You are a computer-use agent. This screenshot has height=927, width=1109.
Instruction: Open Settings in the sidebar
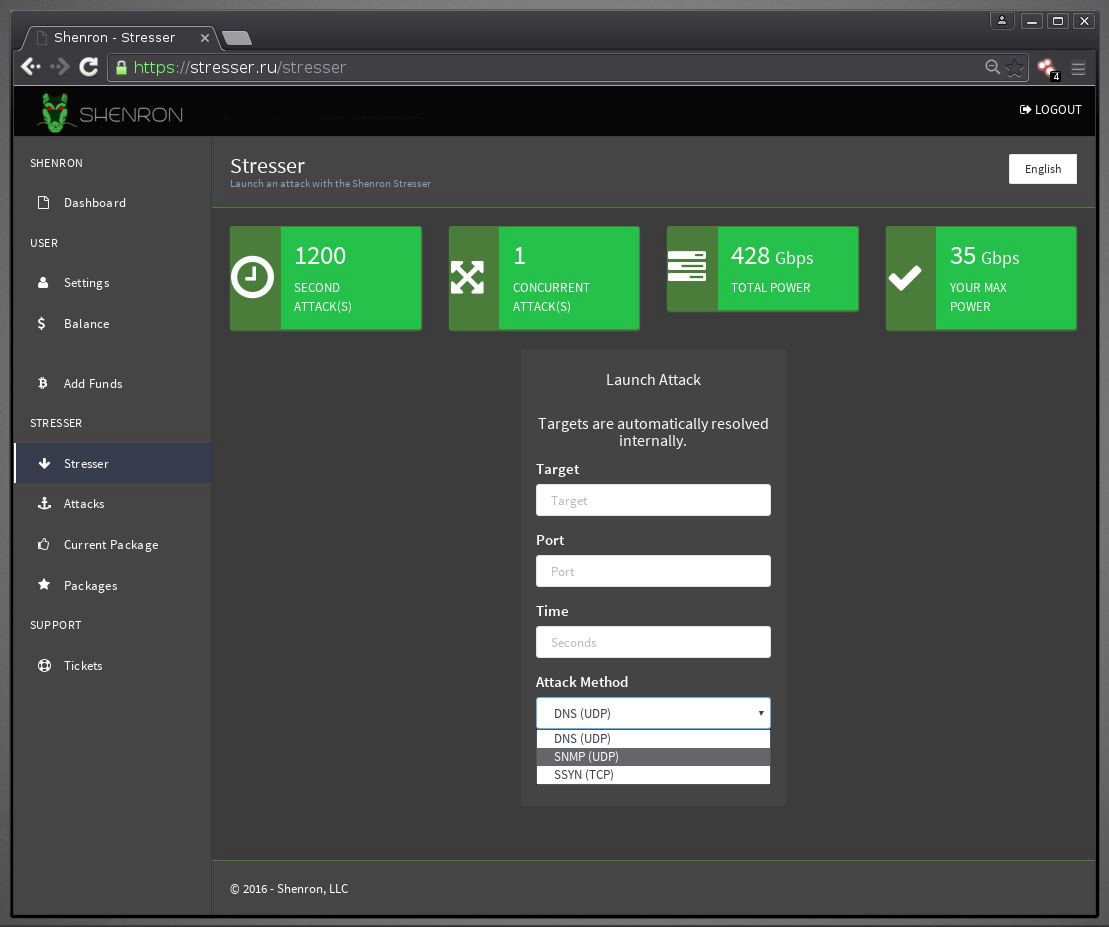click(113, 283)
